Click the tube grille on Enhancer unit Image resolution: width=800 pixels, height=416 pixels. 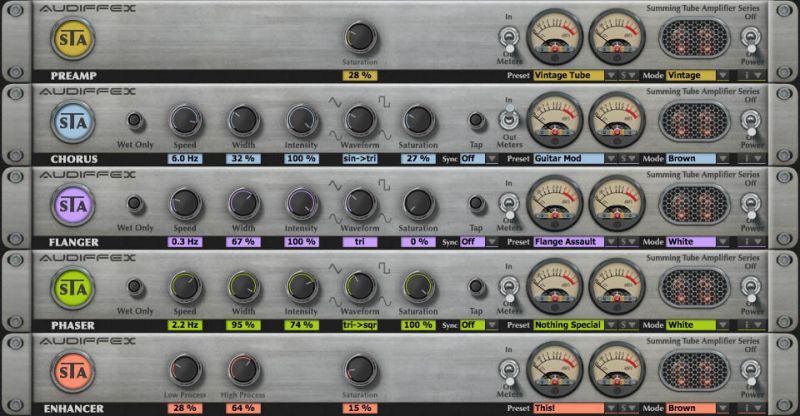[x=694, y=371]
